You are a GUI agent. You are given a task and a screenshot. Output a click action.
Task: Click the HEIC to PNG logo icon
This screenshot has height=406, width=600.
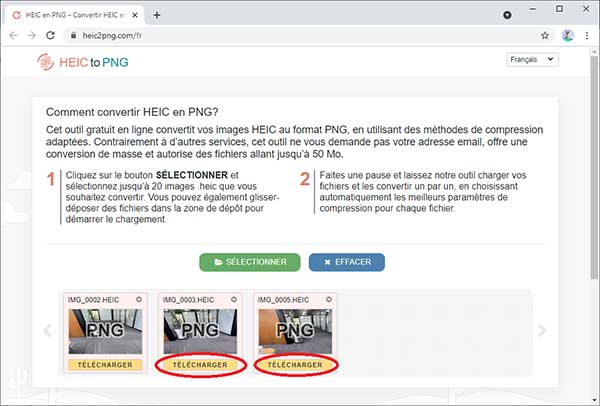tap(46, 62)
